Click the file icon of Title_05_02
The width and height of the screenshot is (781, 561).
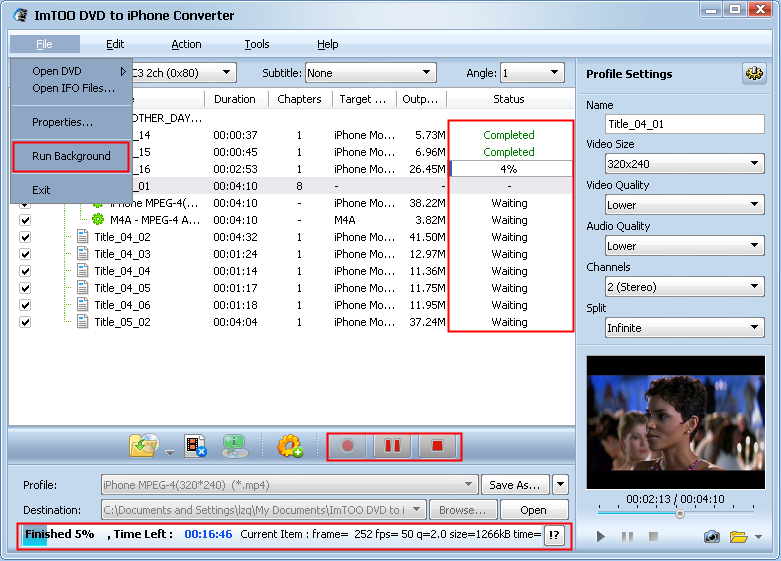point(83,321)
